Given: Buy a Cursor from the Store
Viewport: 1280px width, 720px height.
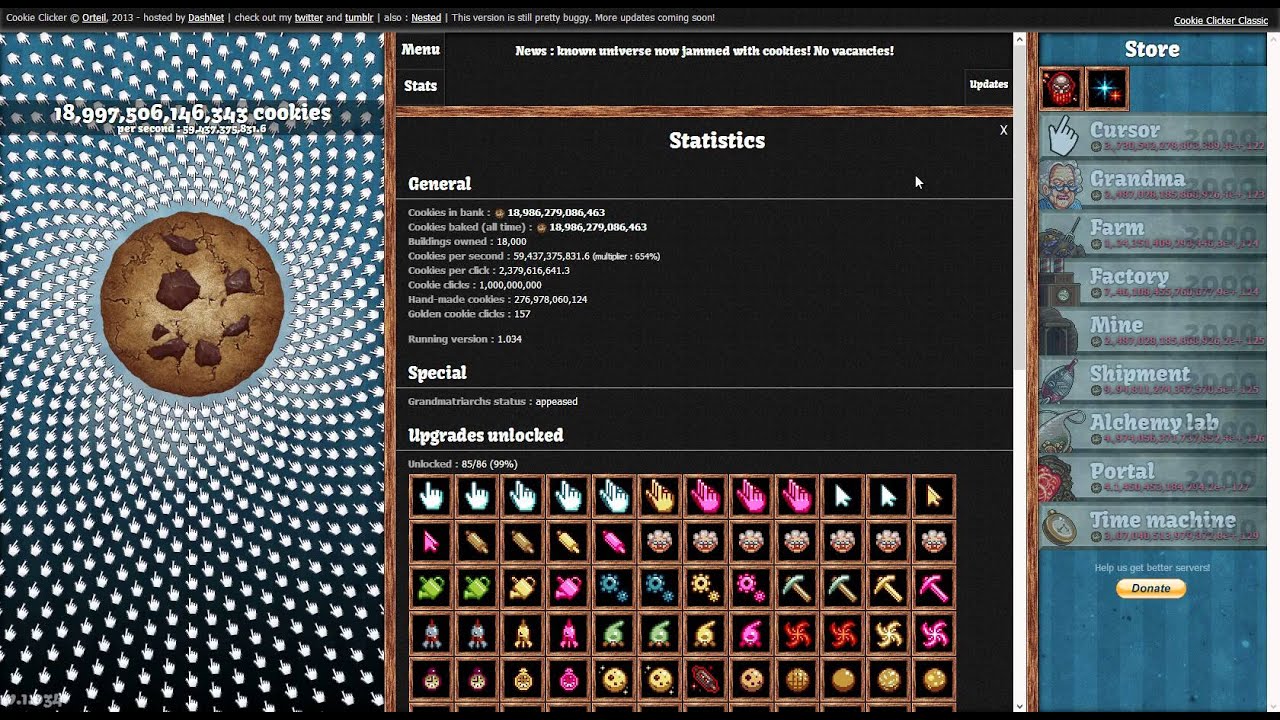Looking at the screenshot, I should coord(1152,137).
